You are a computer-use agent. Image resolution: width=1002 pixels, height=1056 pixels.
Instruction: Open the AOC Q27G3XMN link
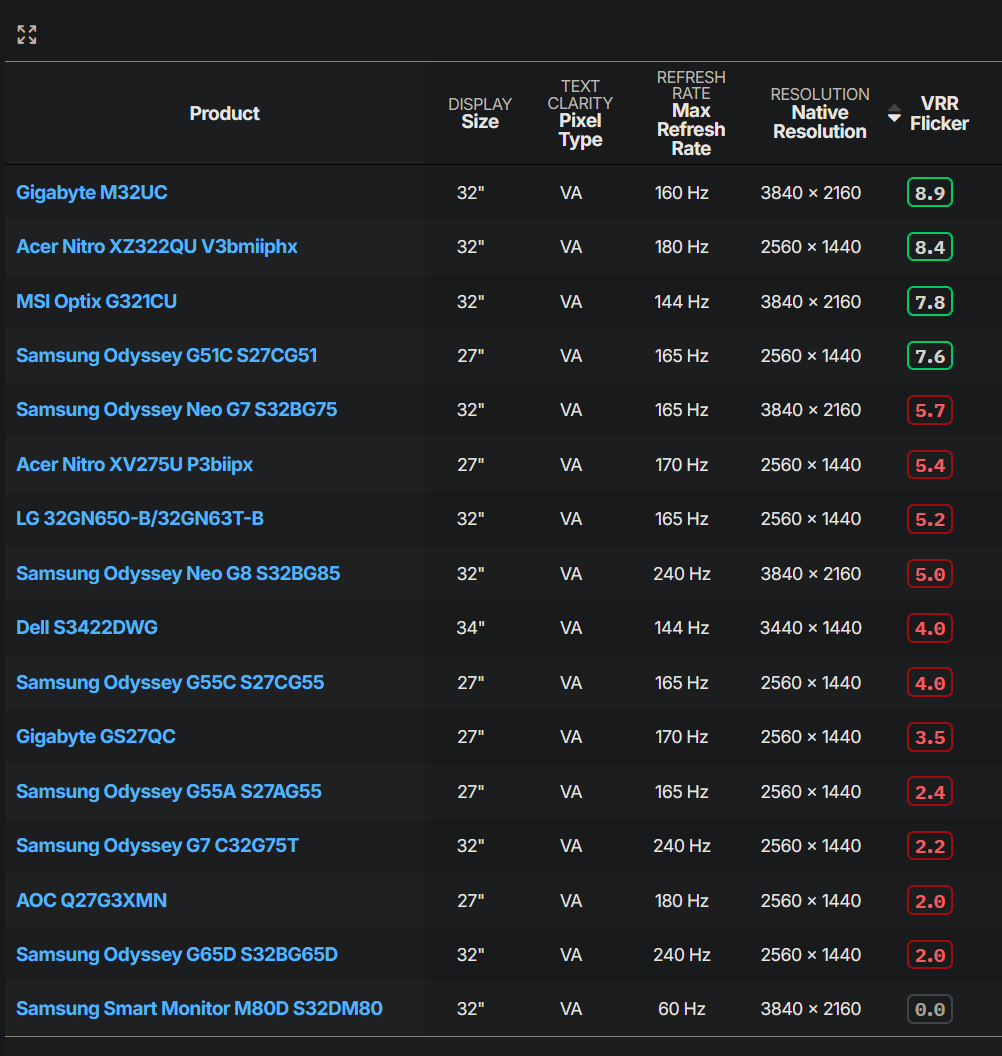pyautogui.click(x=92, y=900)
